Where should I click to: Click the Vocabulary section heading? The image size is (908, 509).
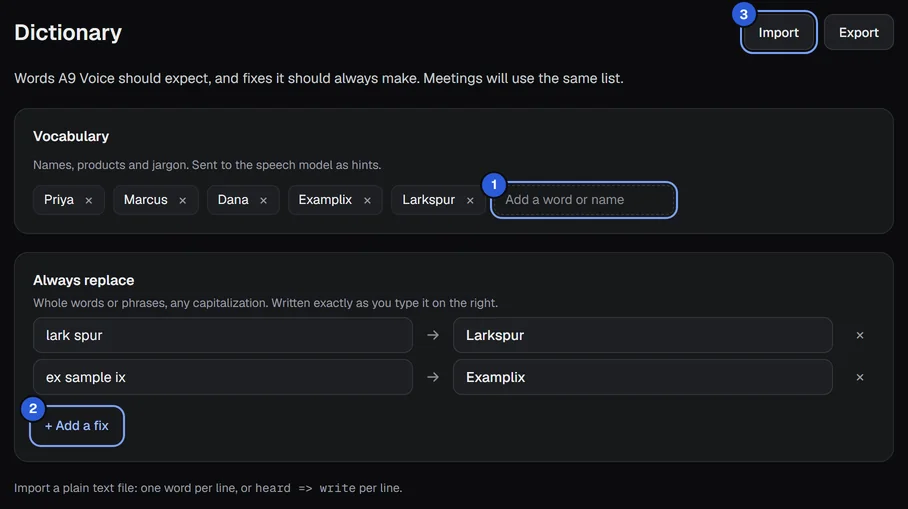71,136
